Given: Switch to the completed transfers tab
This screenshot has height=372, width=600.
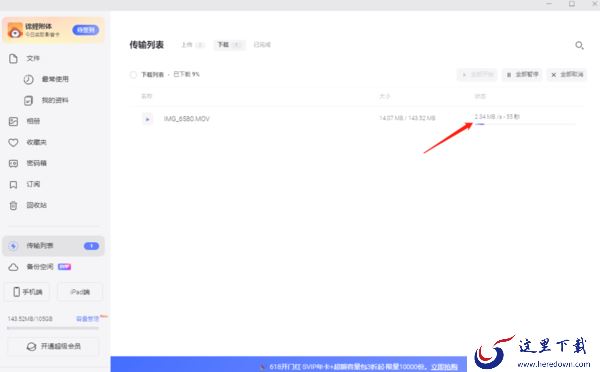Looking at the screenshot, I should [262, 45].
